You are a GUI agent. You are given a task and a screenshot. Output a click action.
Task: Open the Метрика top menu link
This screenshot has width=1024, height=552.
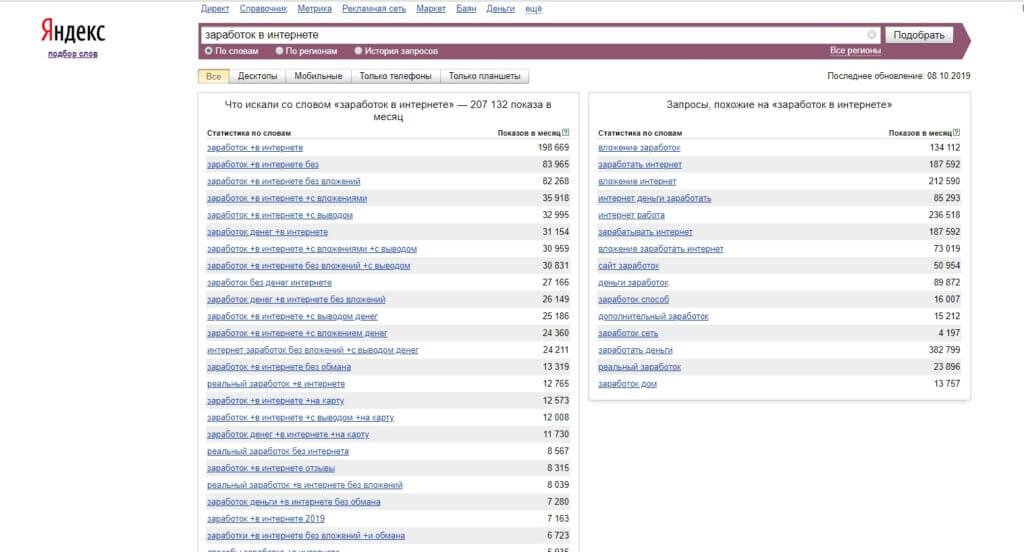[314, 8]
